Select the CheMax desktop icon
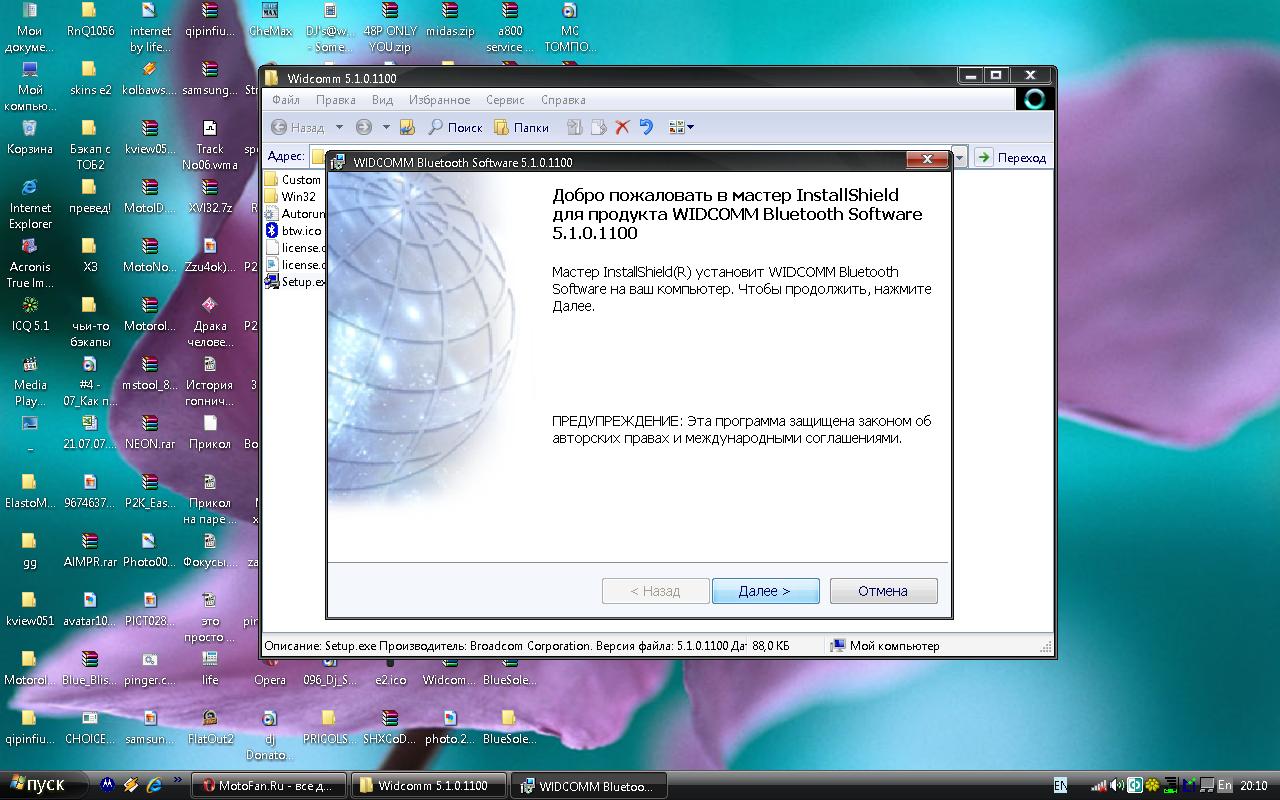This screenshot has width=1280, height=800. coord(270,20)
